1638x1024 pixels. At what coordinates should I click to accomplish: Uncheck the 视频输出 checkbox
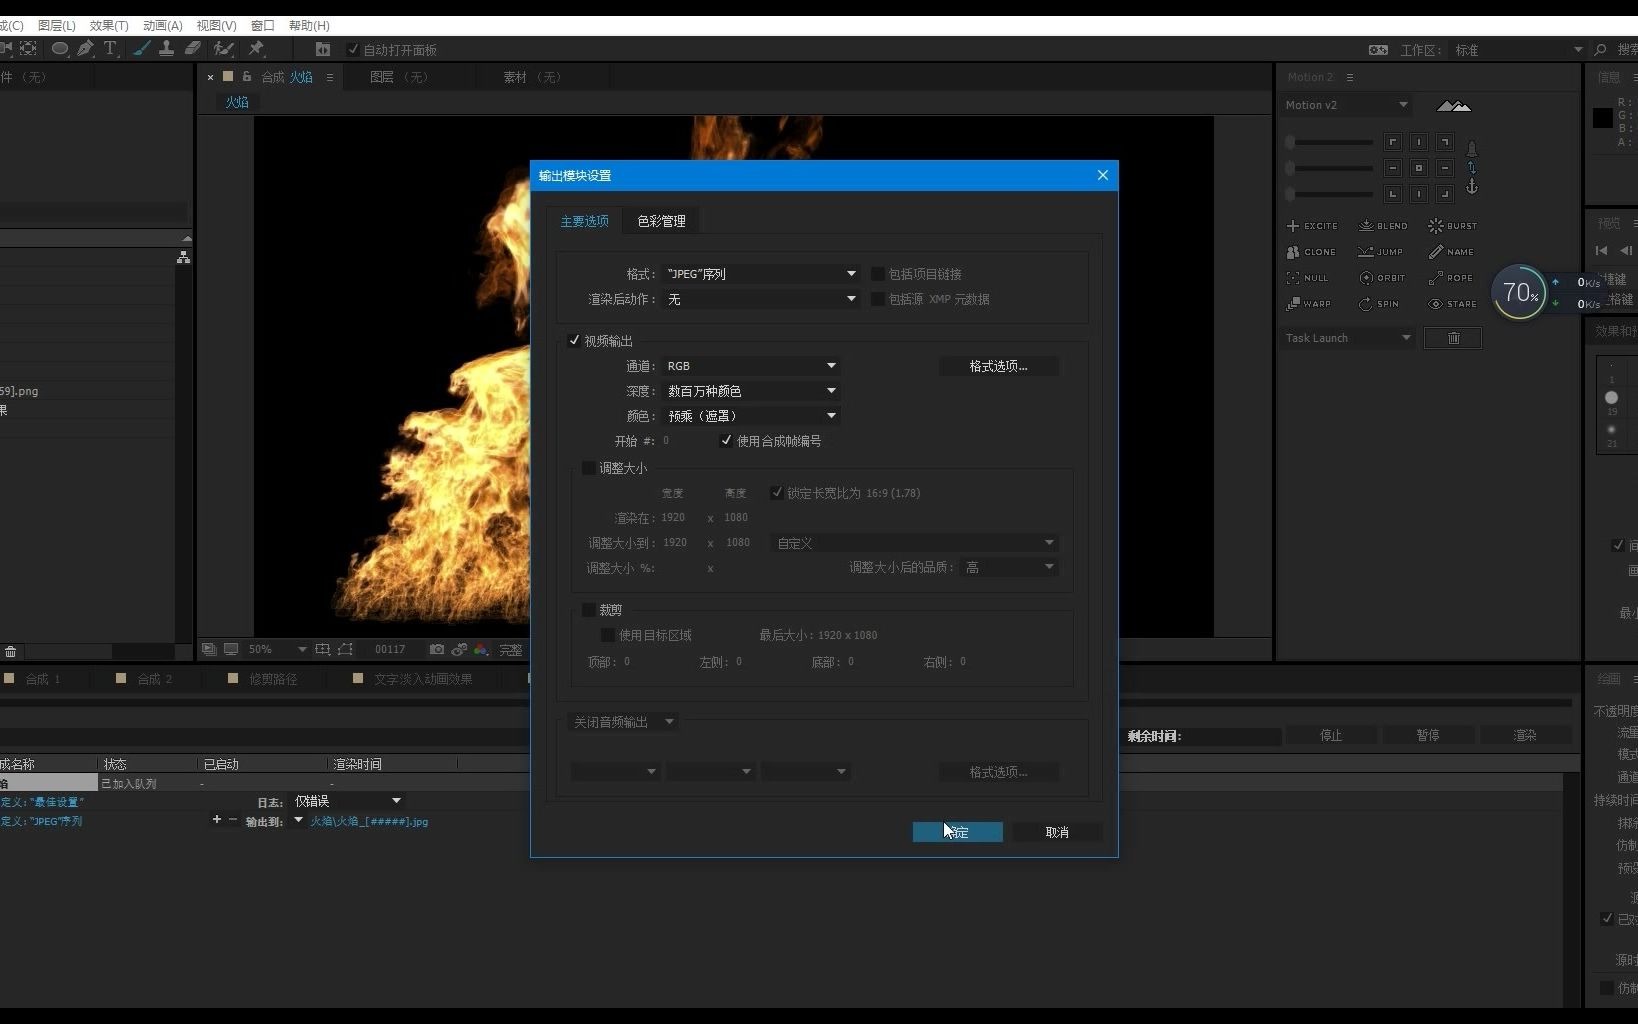(x=574, y=341)
